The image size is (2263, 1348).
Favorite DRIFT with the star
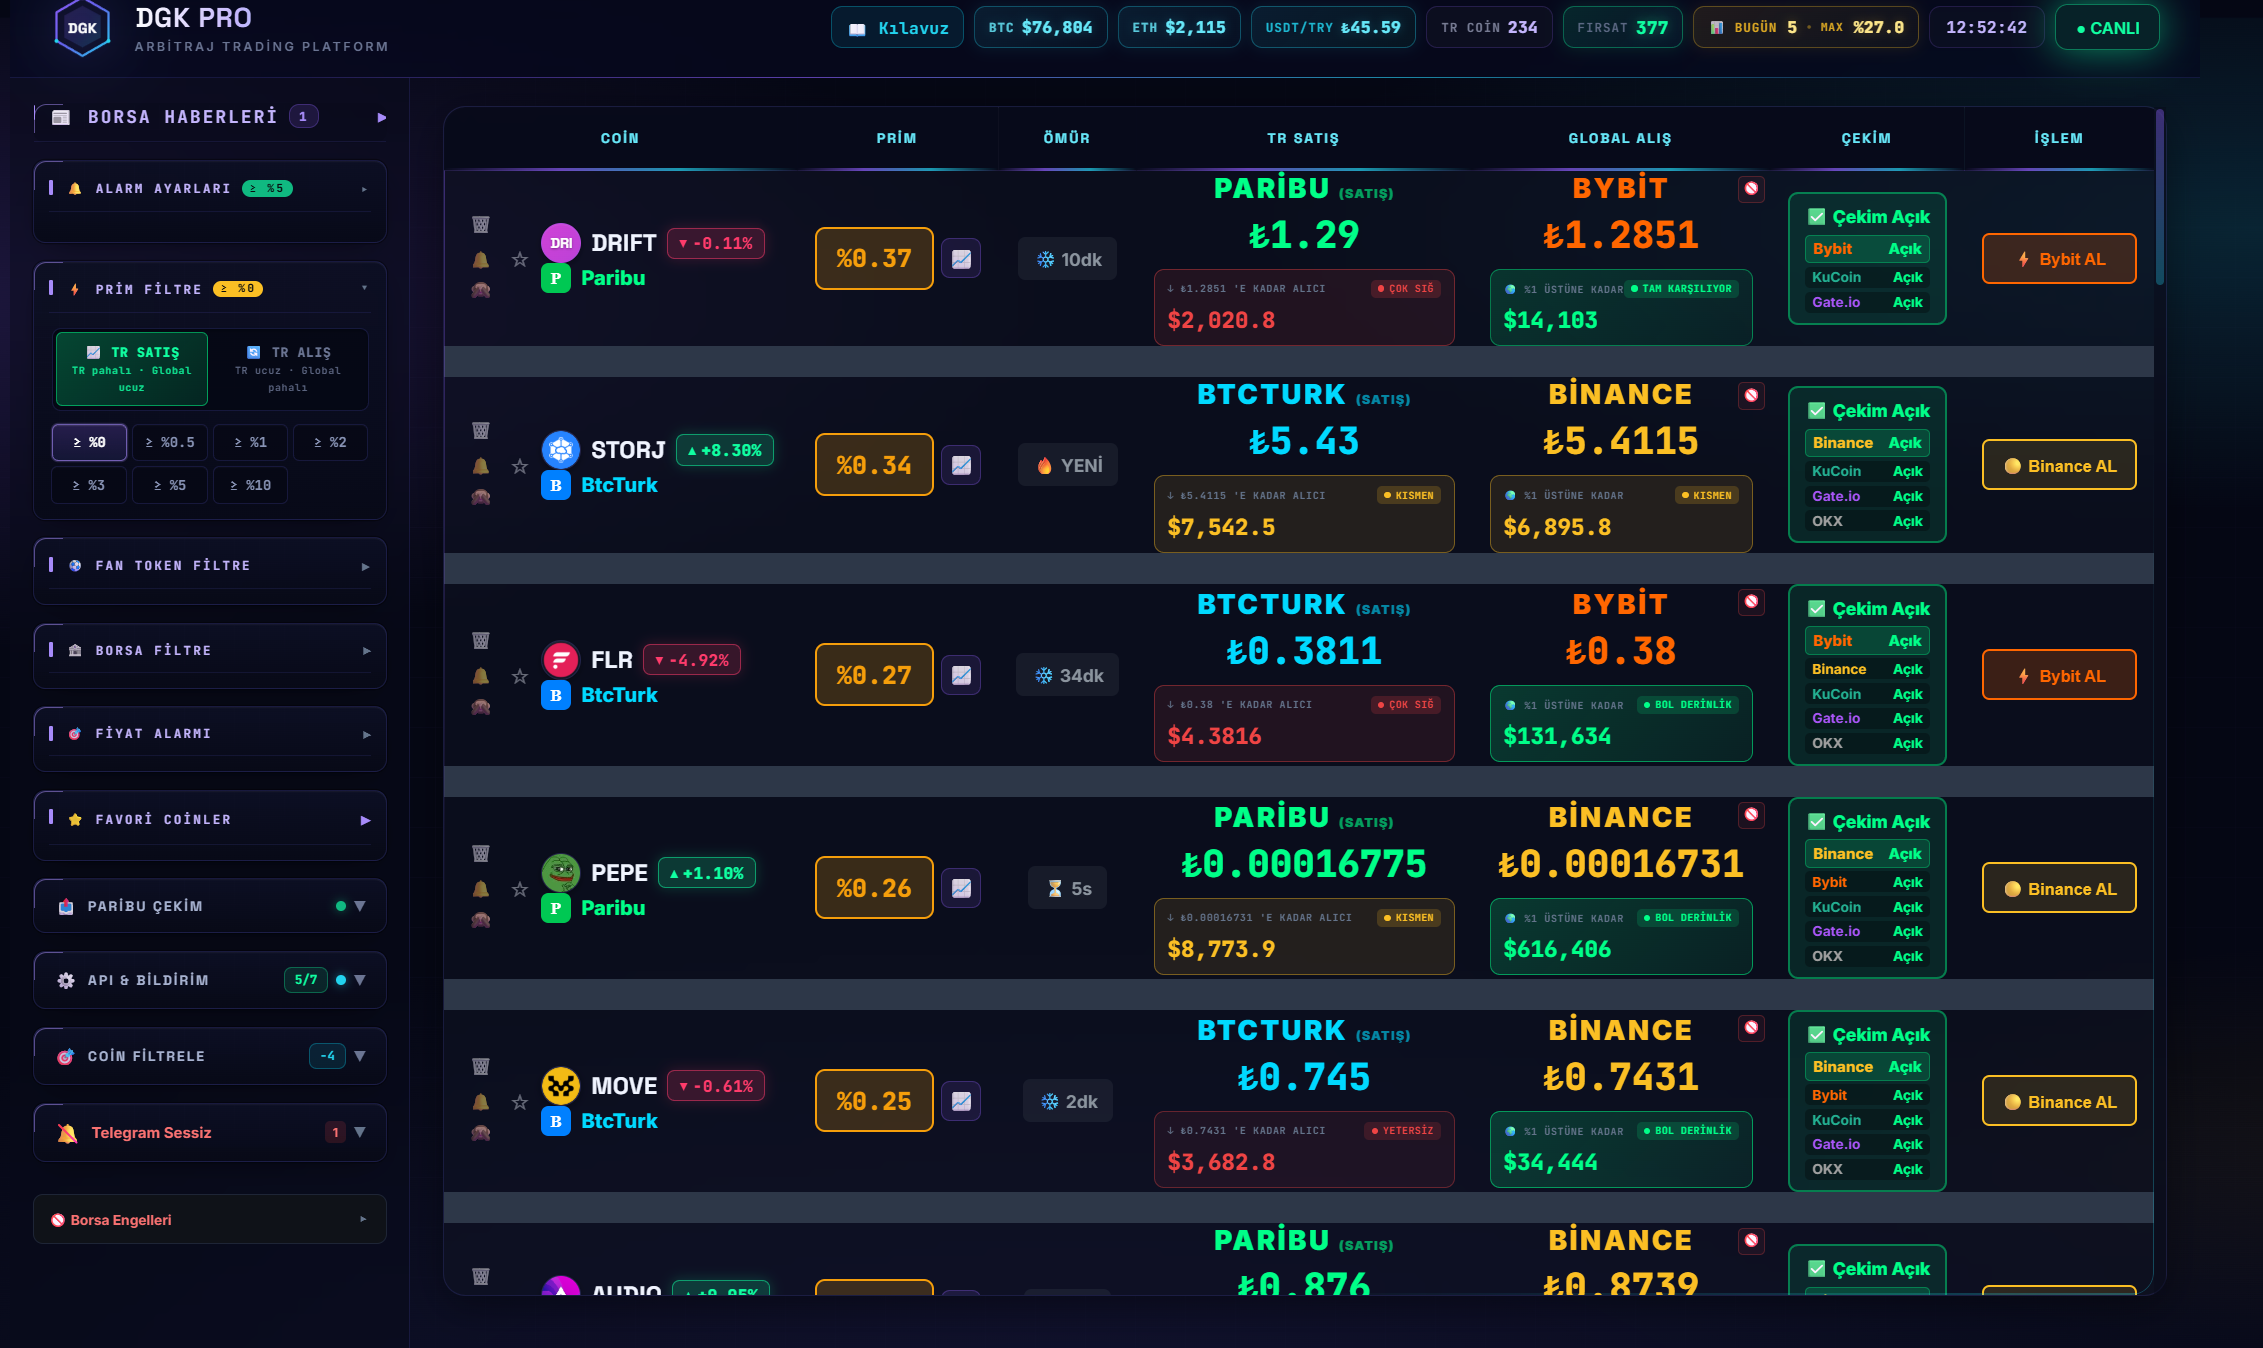click(x=520, y=260)
